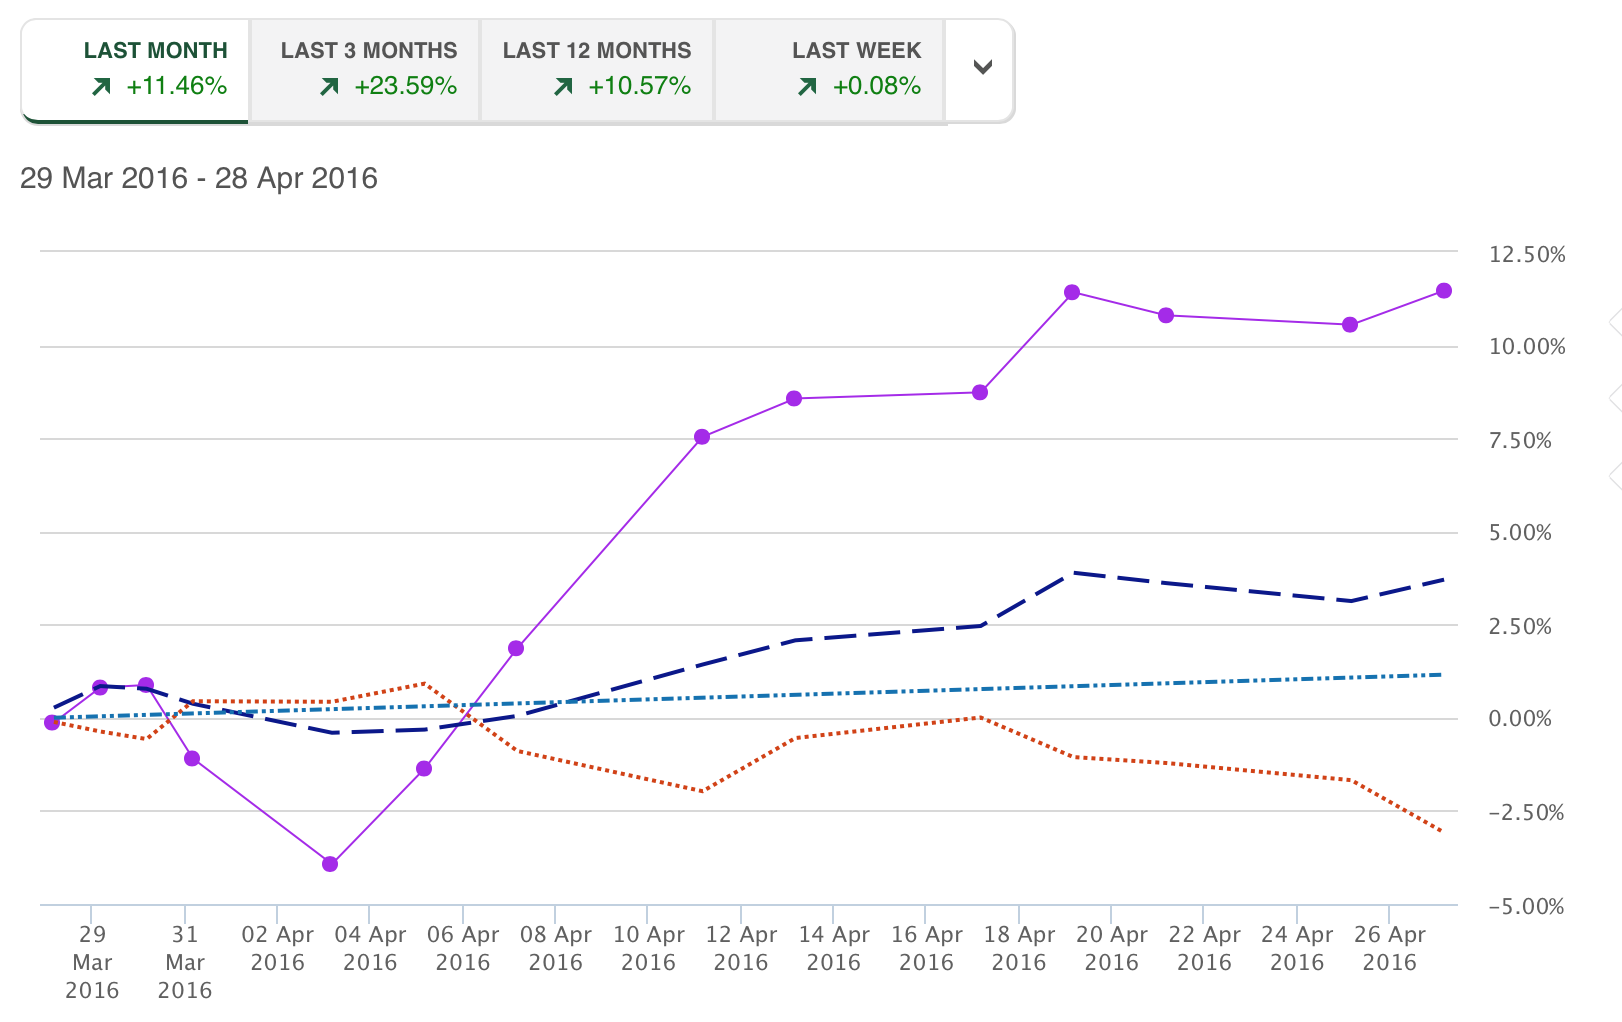The image size is (1622, 1022).
Task: Click the purple data point near 2.00% on 07 Apr
Action: [516, 648]
